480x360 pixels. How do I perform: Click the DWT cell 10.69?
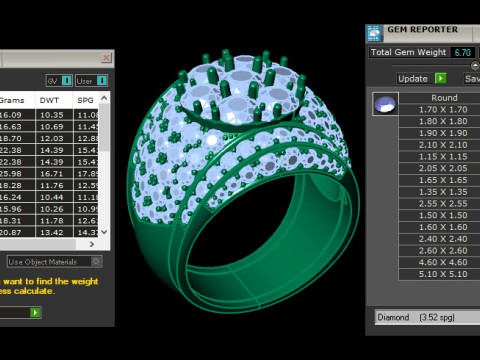coord(53,127)
